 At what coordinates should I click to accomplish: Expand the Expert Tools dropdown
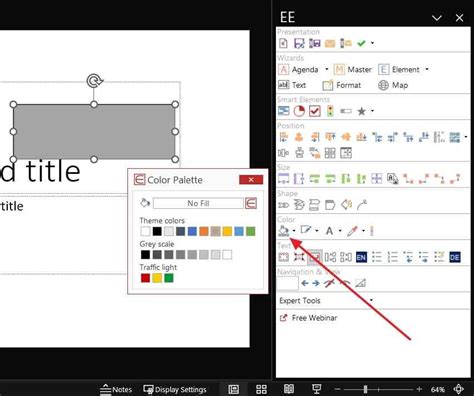(x=371, y=300)
